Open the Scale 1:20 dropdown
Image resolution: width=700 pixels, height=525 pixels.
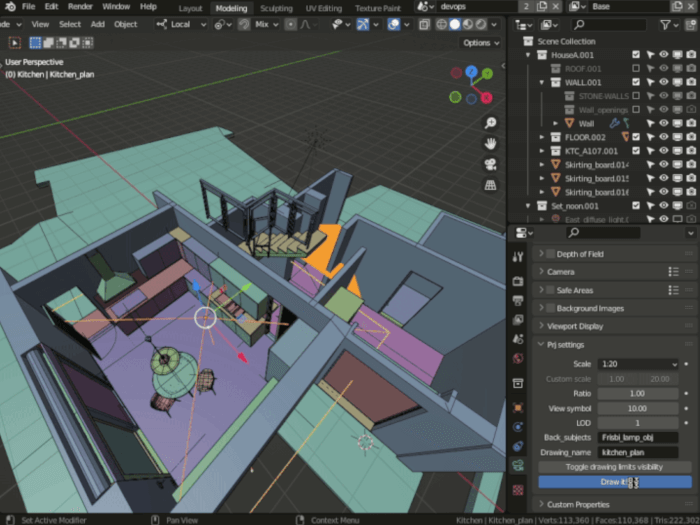coord(638,364)
